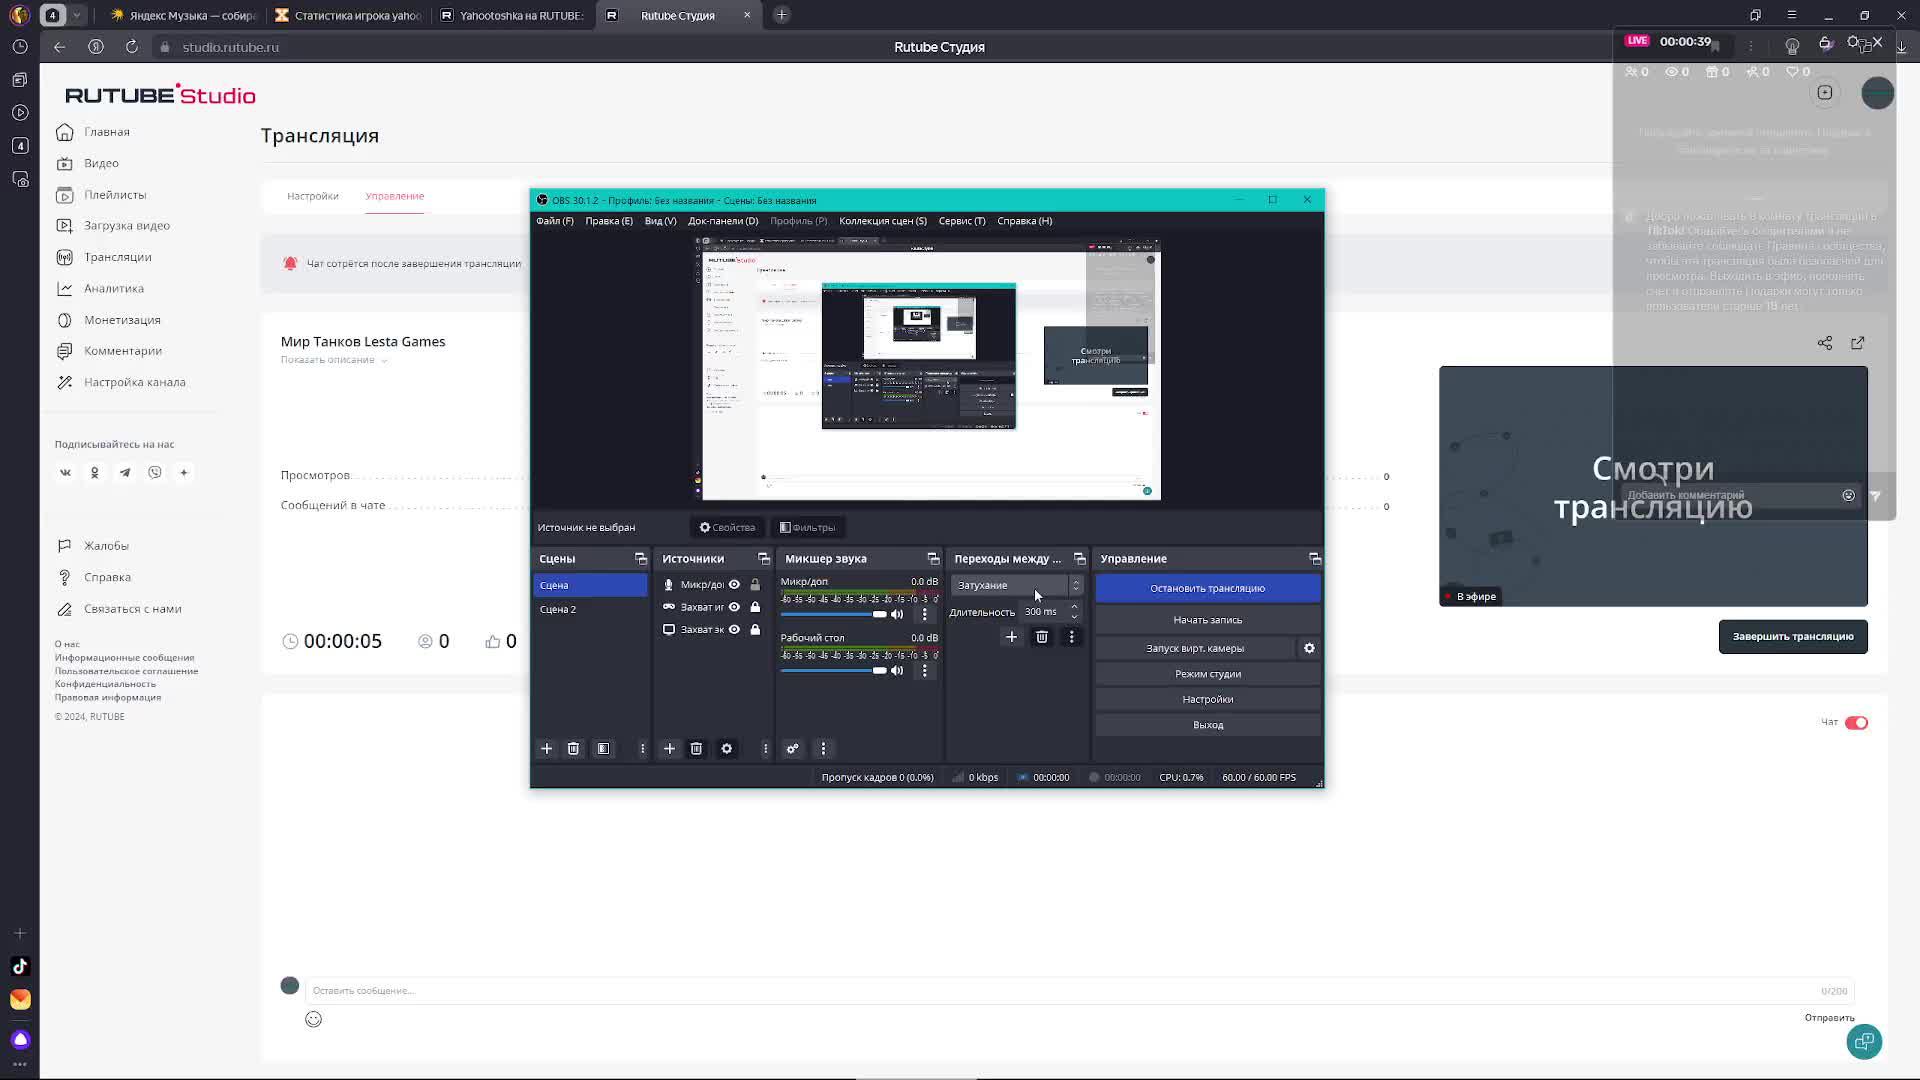
Task: Open support chat bubble icon
Action: point(1864,1041)
